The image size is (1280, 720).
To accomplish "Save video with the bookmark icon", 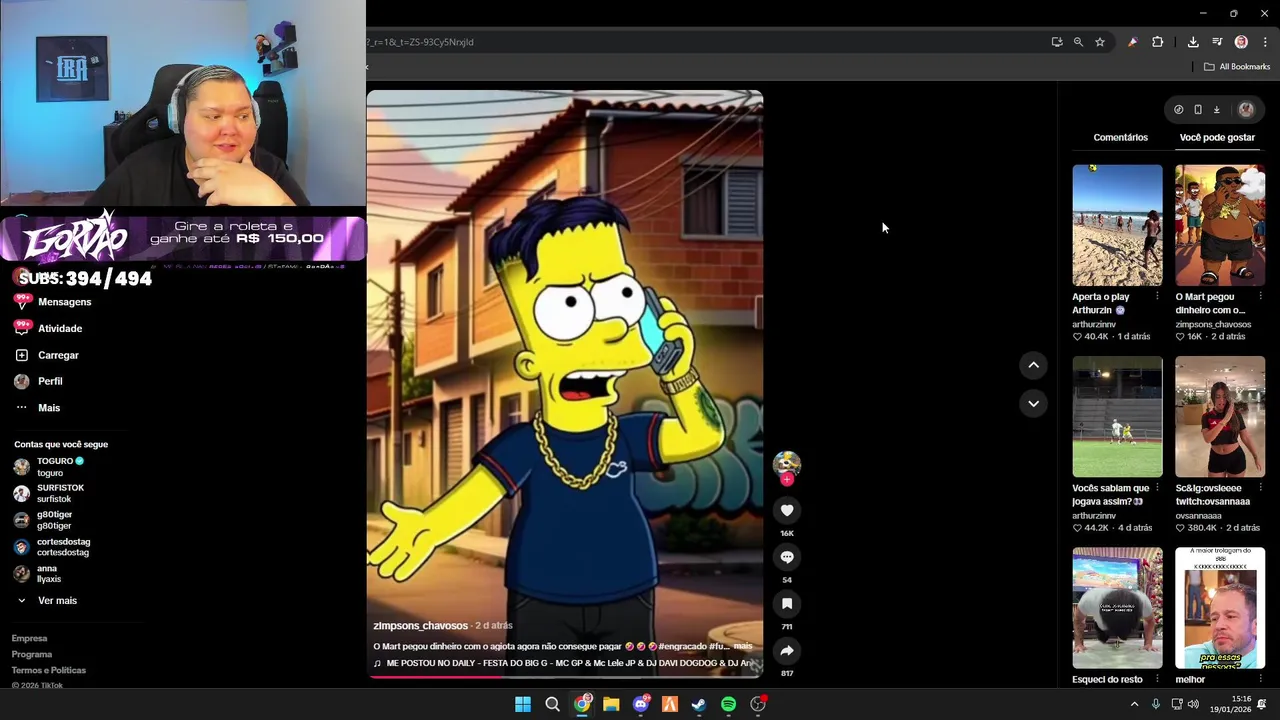I will point(787,604).
